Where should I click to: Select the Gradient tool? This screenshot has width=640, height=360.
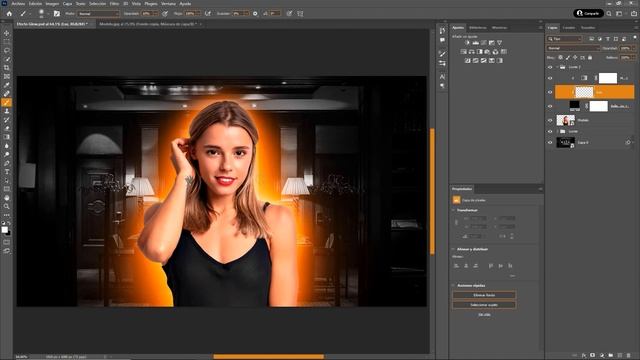(x=7, y=137)
